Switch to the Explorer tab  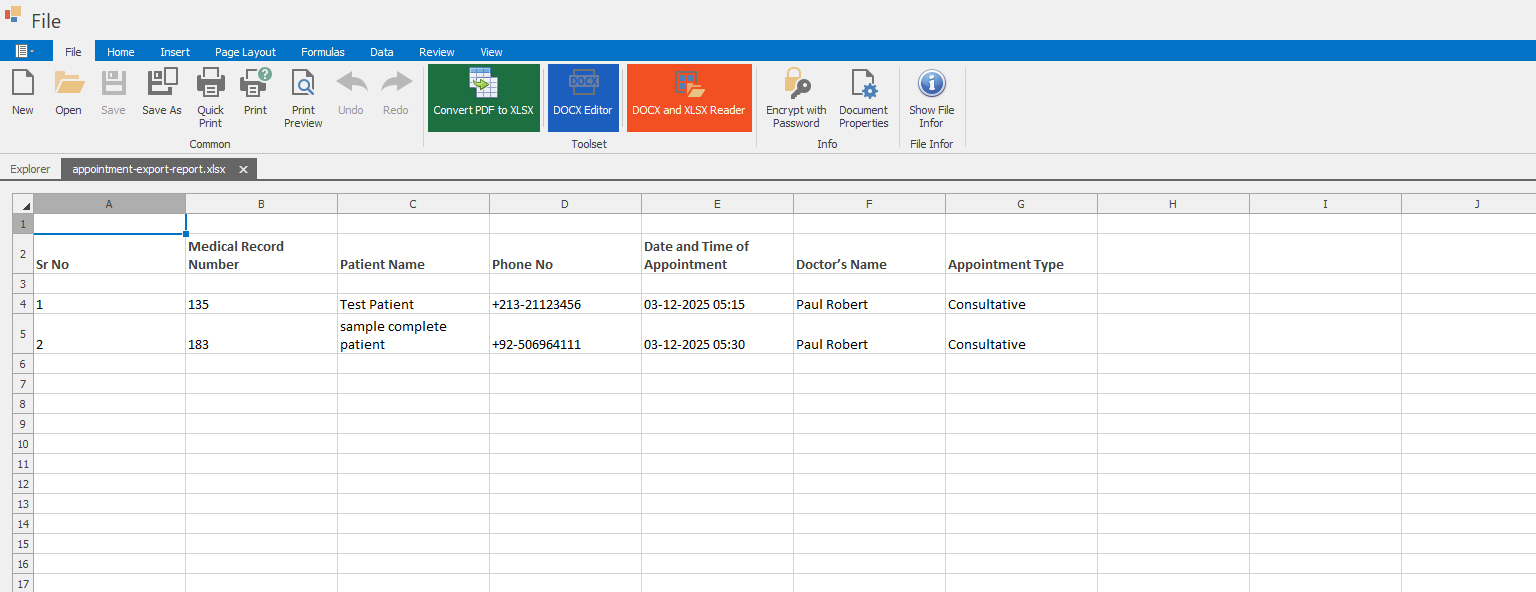tap(30, 169)
